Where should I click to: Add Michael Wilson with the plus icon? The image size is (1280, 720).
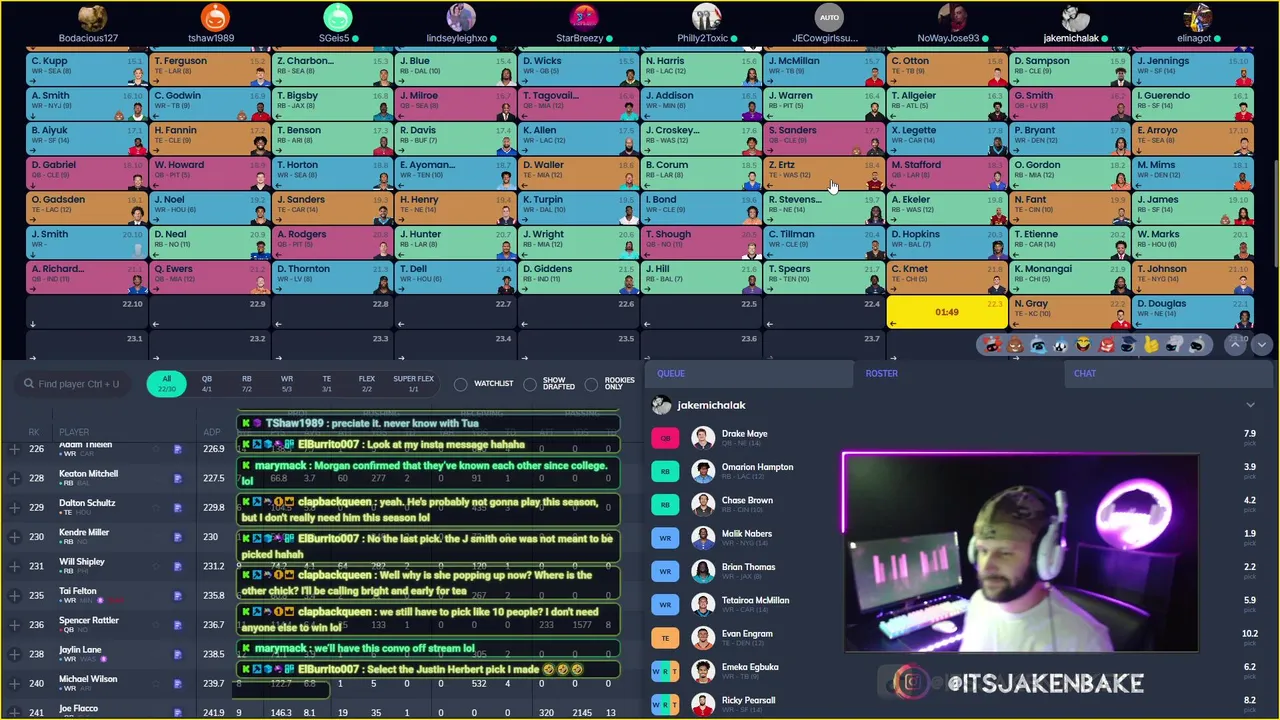pyautogui.click(x=14, y=684)
